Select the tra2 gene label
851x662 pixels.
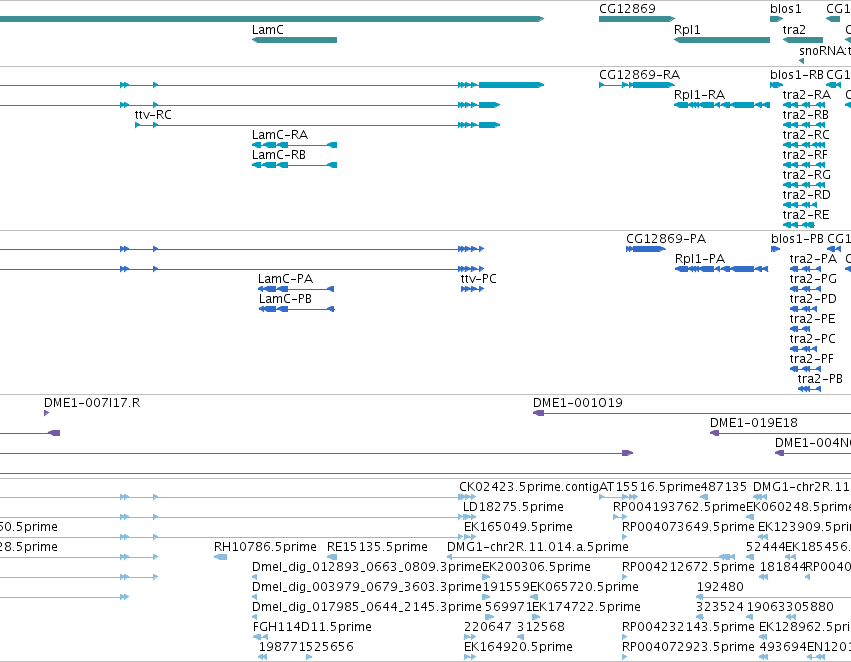point(794,30)
